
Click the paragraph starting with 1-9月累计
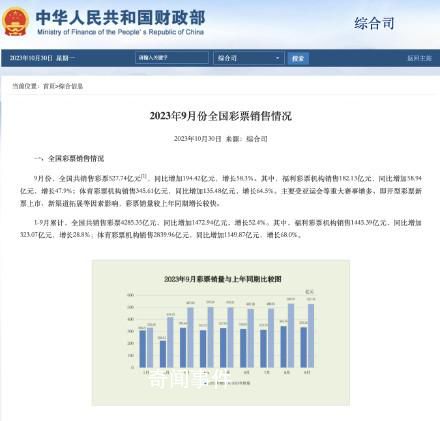point(221,229)
